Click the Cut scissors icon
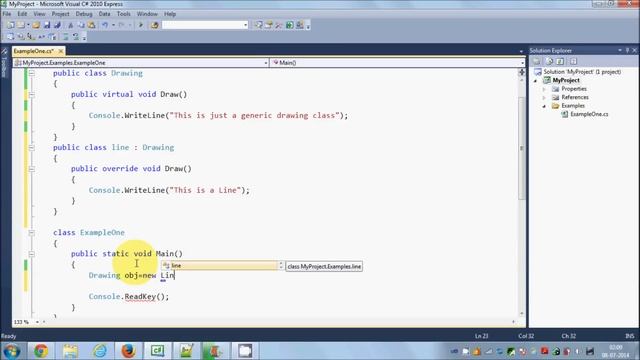The height and width of the screenshot is (360, 640). click(71, 25)
